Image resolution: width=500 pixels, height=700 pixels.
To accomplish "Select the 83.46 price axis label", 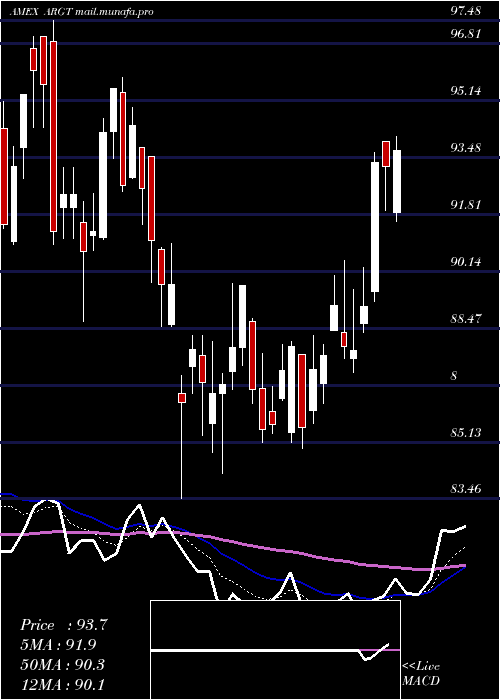I will (466, 490).
